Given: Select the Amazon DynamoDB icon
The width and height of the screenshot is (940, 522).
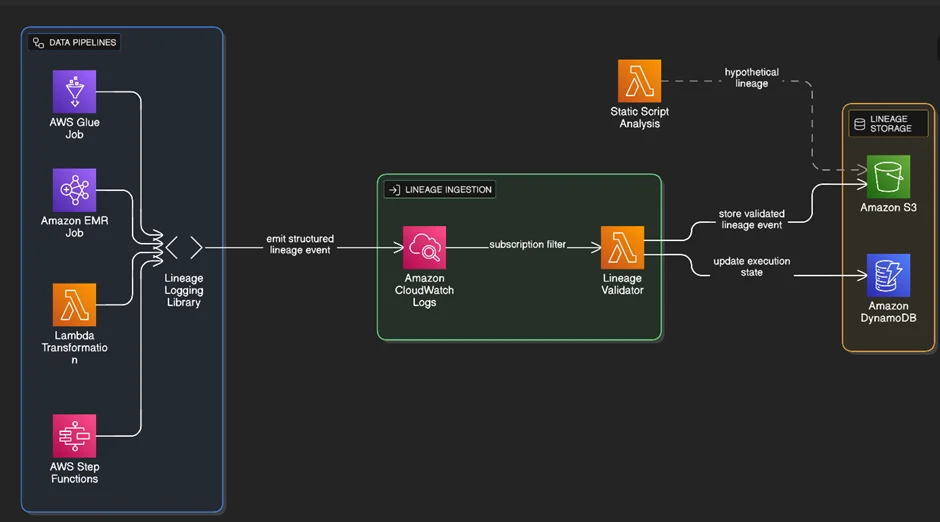Looking at the screenshot, I should (x=888, y=275).
